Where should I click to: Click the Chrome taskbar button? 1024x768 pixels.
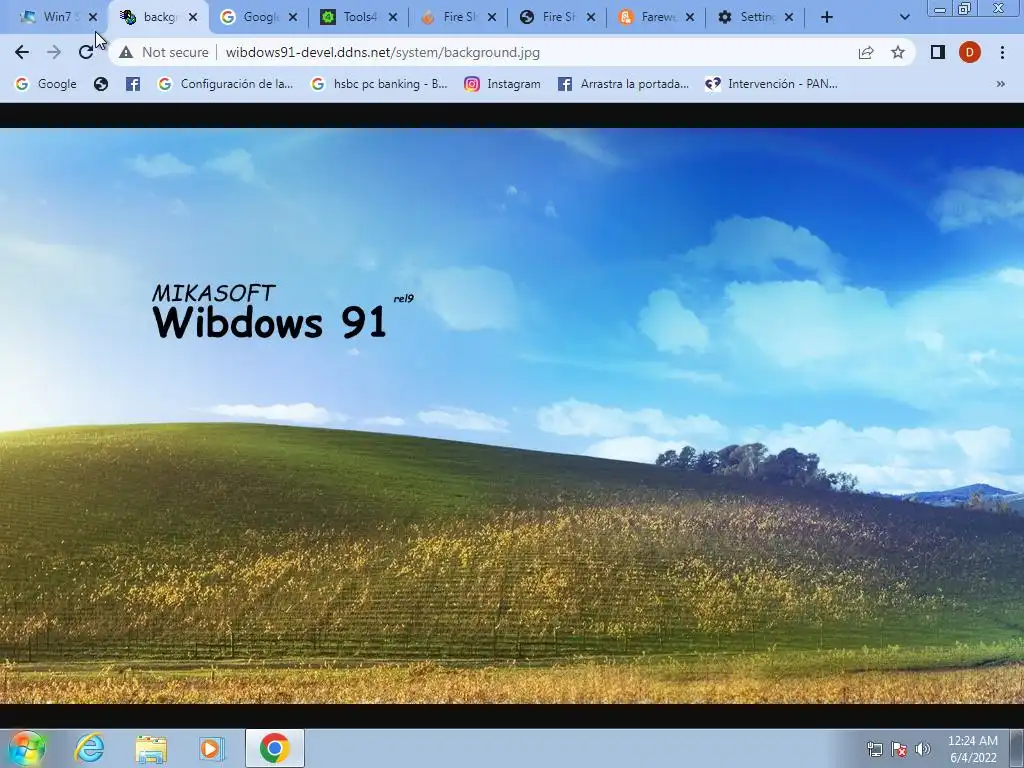275,748
